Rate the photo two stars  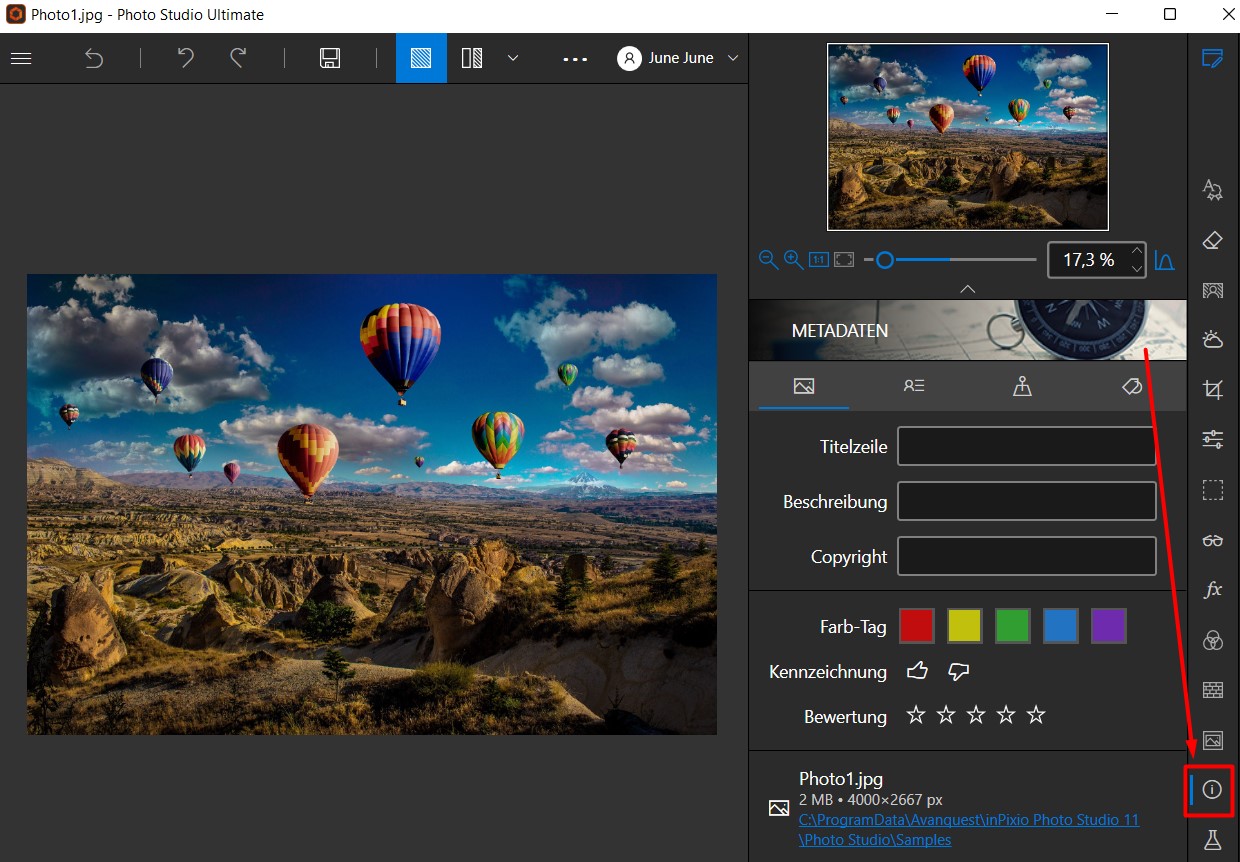(946, 715)
